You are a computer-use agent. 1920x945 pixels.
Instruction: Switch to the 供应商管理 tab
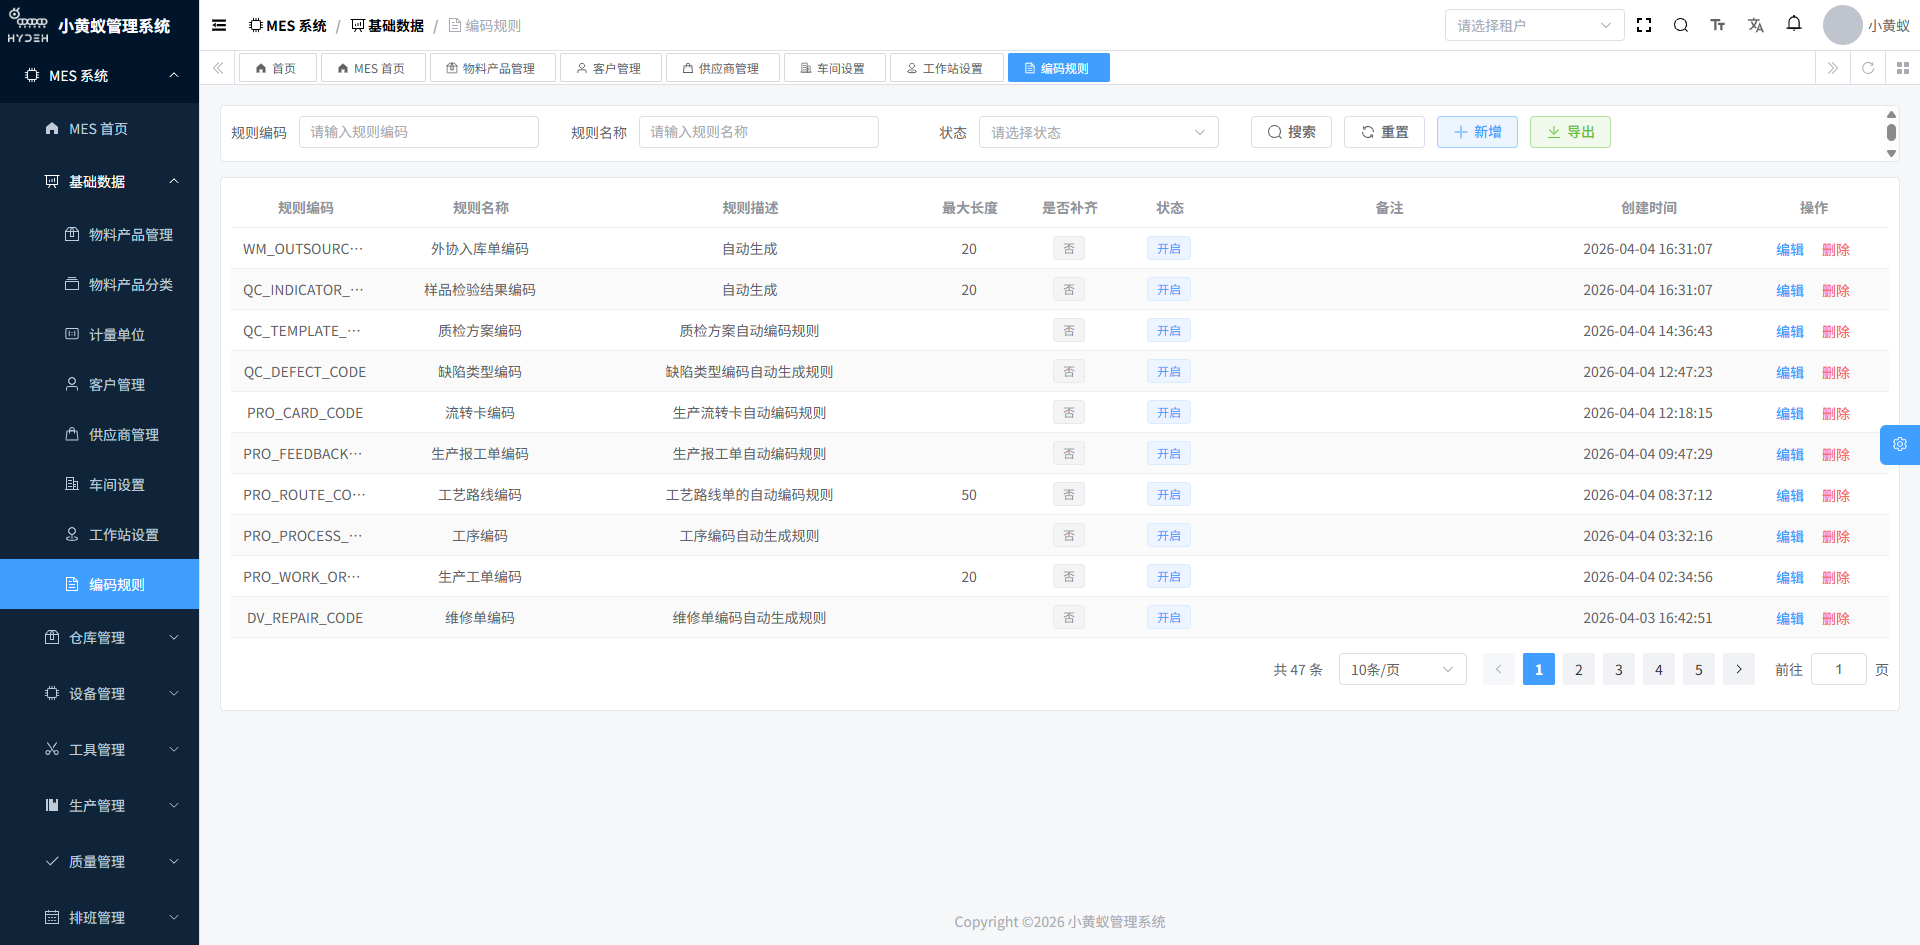722,68
